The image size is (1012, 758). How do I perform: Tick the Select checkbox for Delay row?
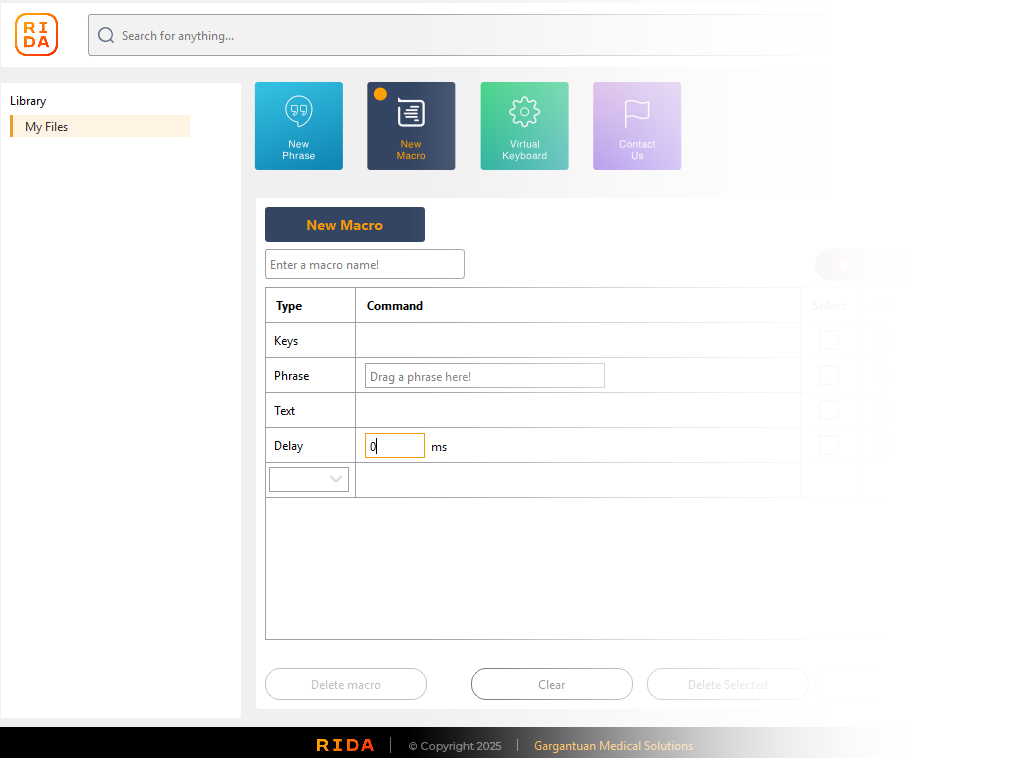coord(828,445)
